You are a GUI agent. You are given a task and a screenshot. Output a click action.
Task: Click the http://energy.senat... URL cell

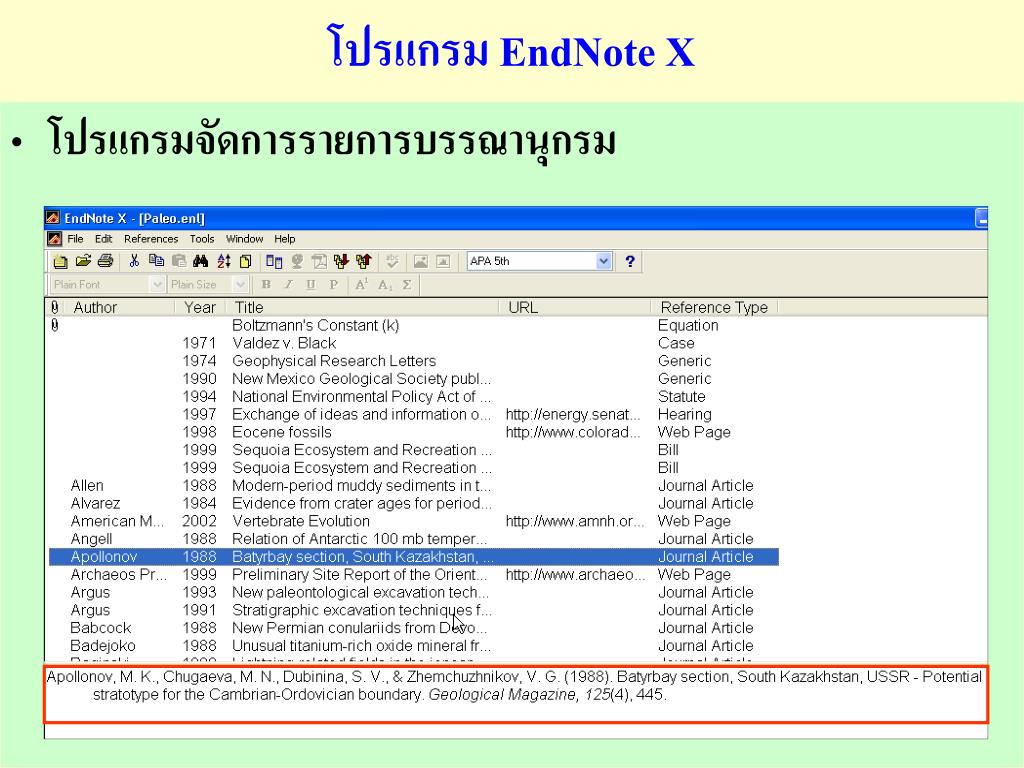[x=573, y=414]
